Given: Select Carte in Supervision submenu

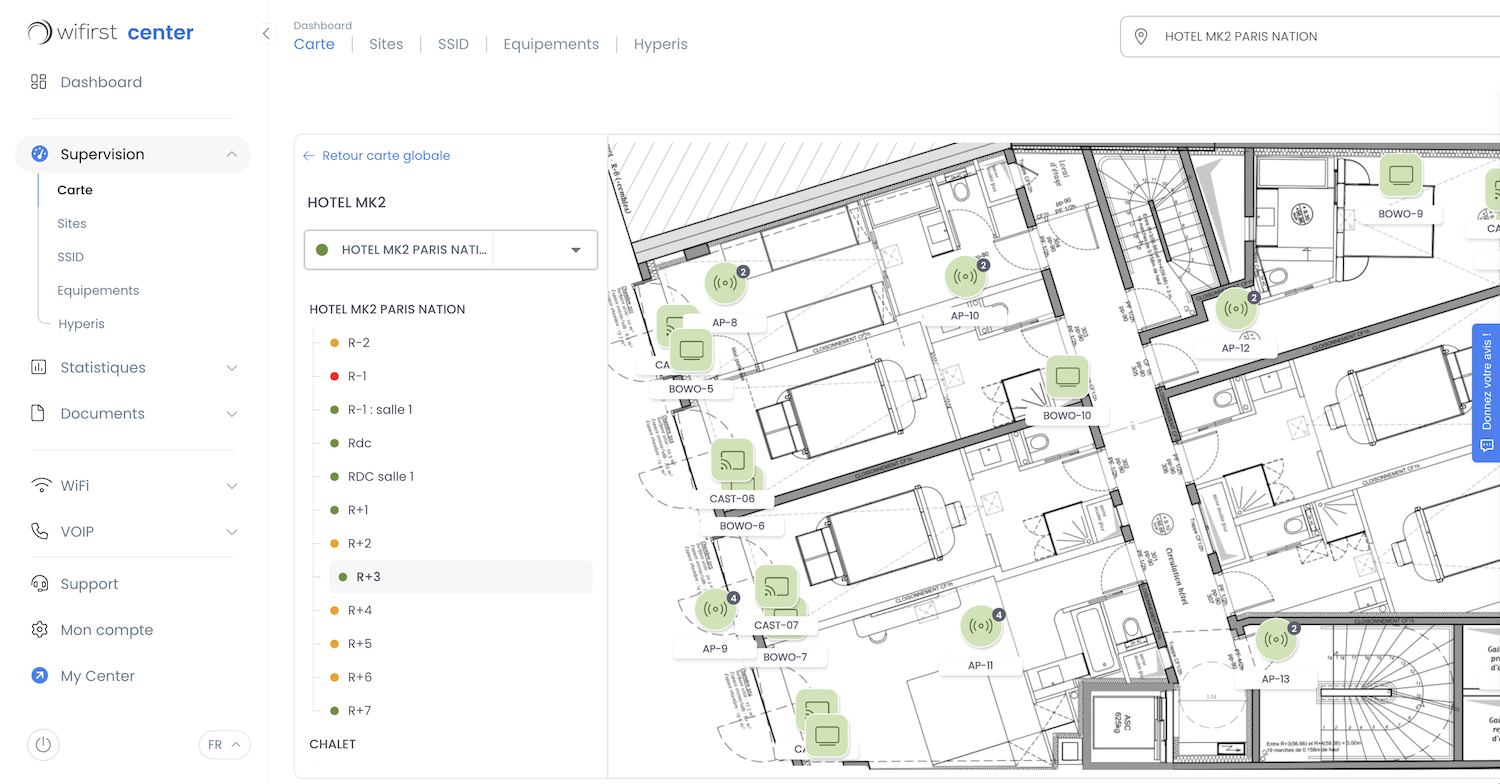Looking at the screenshot, I should click(x=75, y=190).
